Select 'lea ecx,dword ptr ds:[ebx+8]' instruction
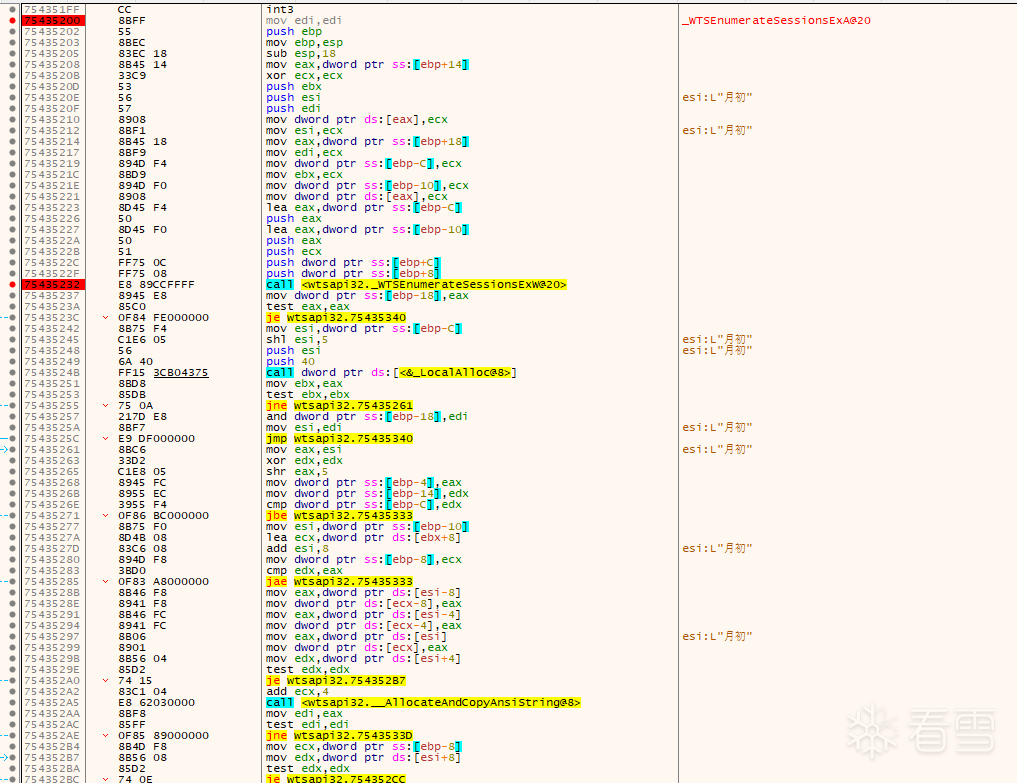 pyautogui.click(x=363, y=538)
